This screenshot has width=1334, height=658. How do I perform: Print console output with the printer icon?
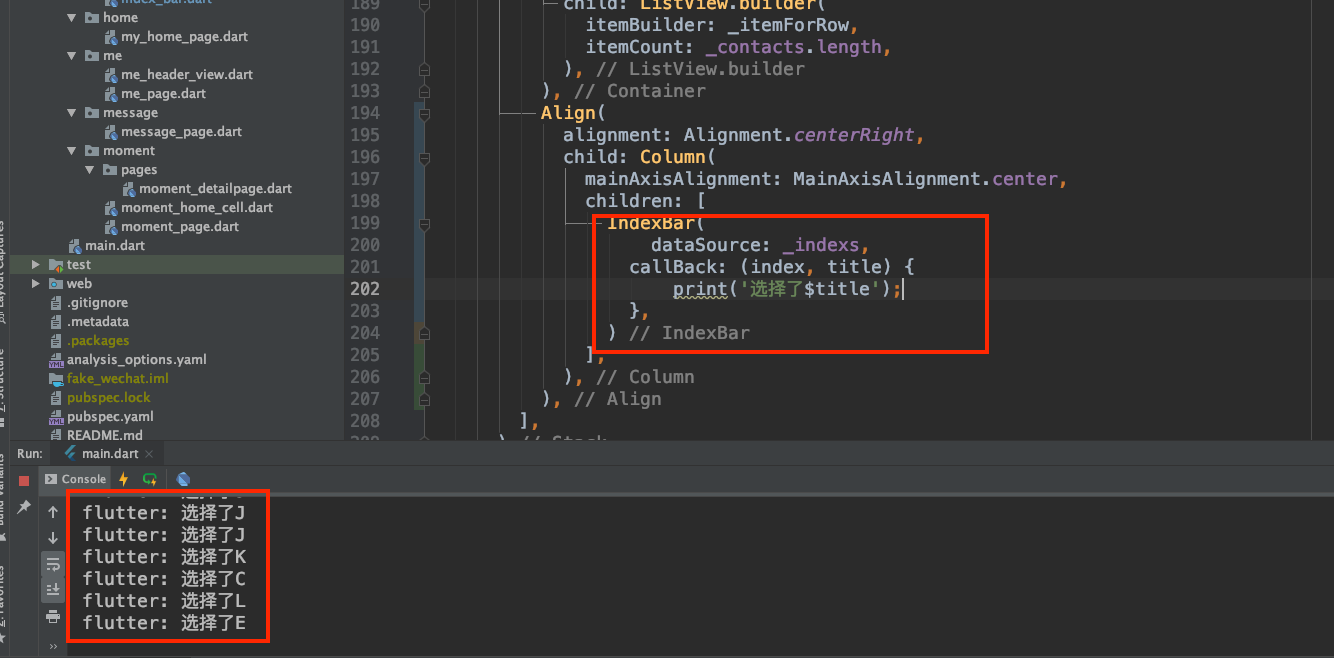53,616
